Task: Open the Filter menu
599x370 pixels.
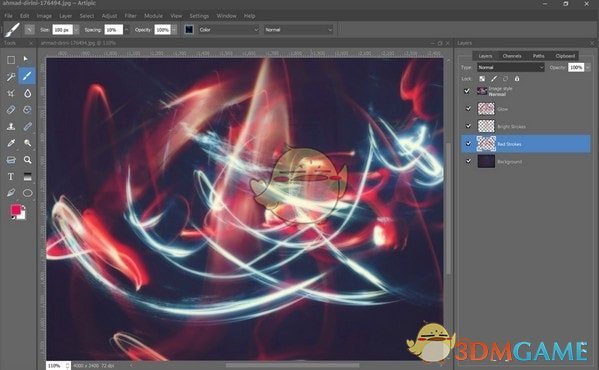Action: (x=130, y=16)
